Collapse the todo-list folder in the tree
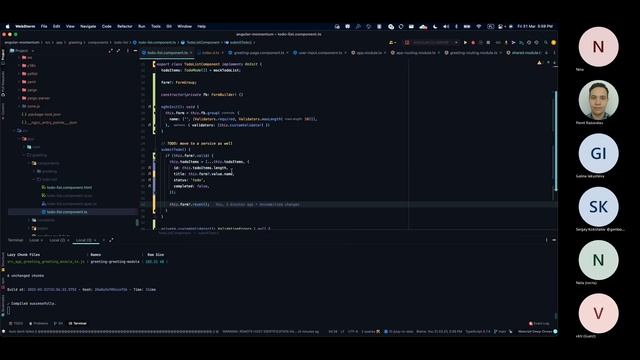640x360 pixels. coord(34,180)
